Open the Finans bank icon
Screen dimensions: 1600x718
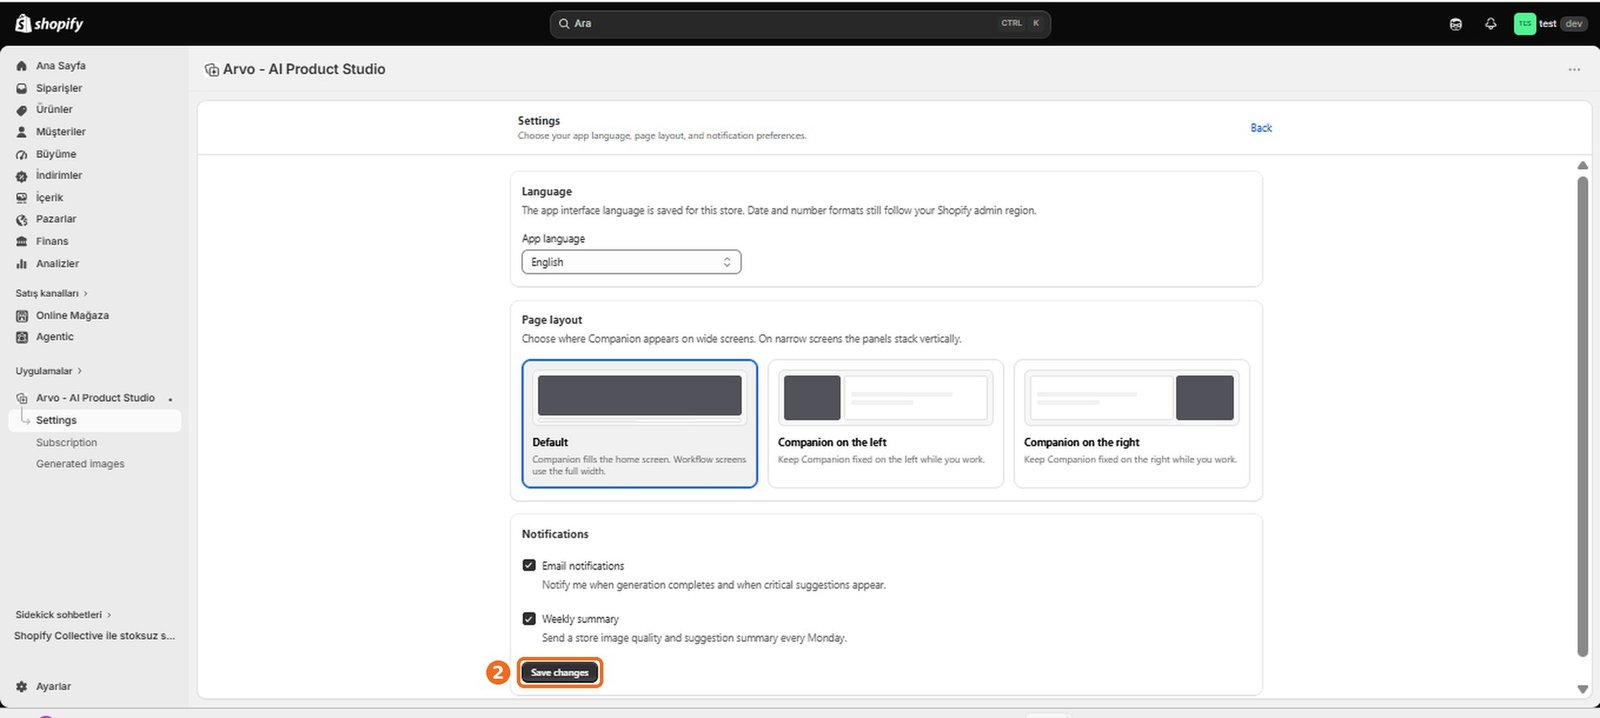coord(22,242)
